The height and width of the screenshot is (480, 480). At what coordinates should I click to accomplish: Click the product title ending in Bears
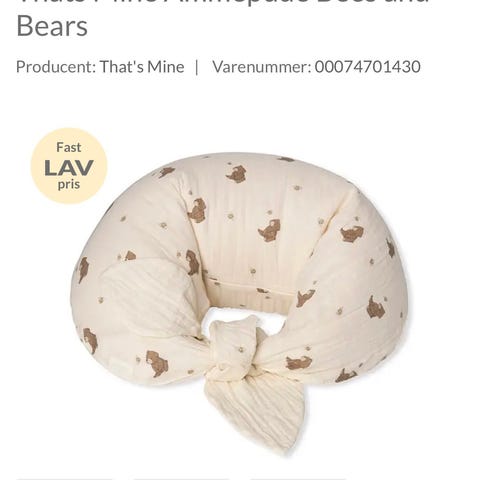pos(52,26)
